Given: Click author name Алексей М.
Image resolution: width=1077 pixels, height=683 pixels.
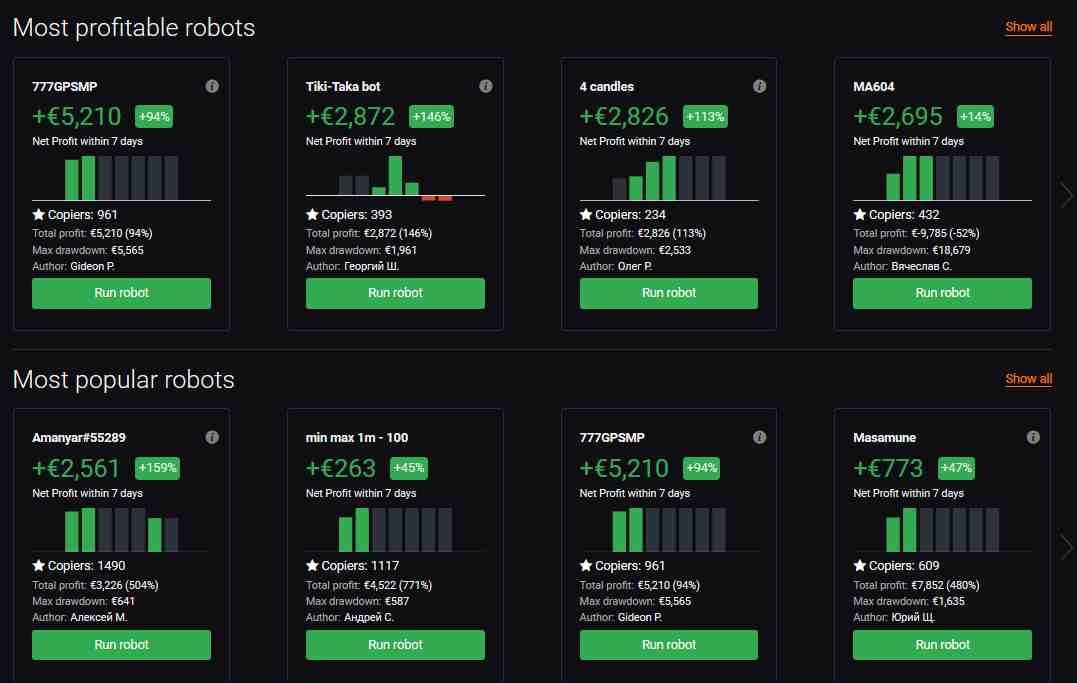Looking at the screenshot, I should click(x=99, y=618).
